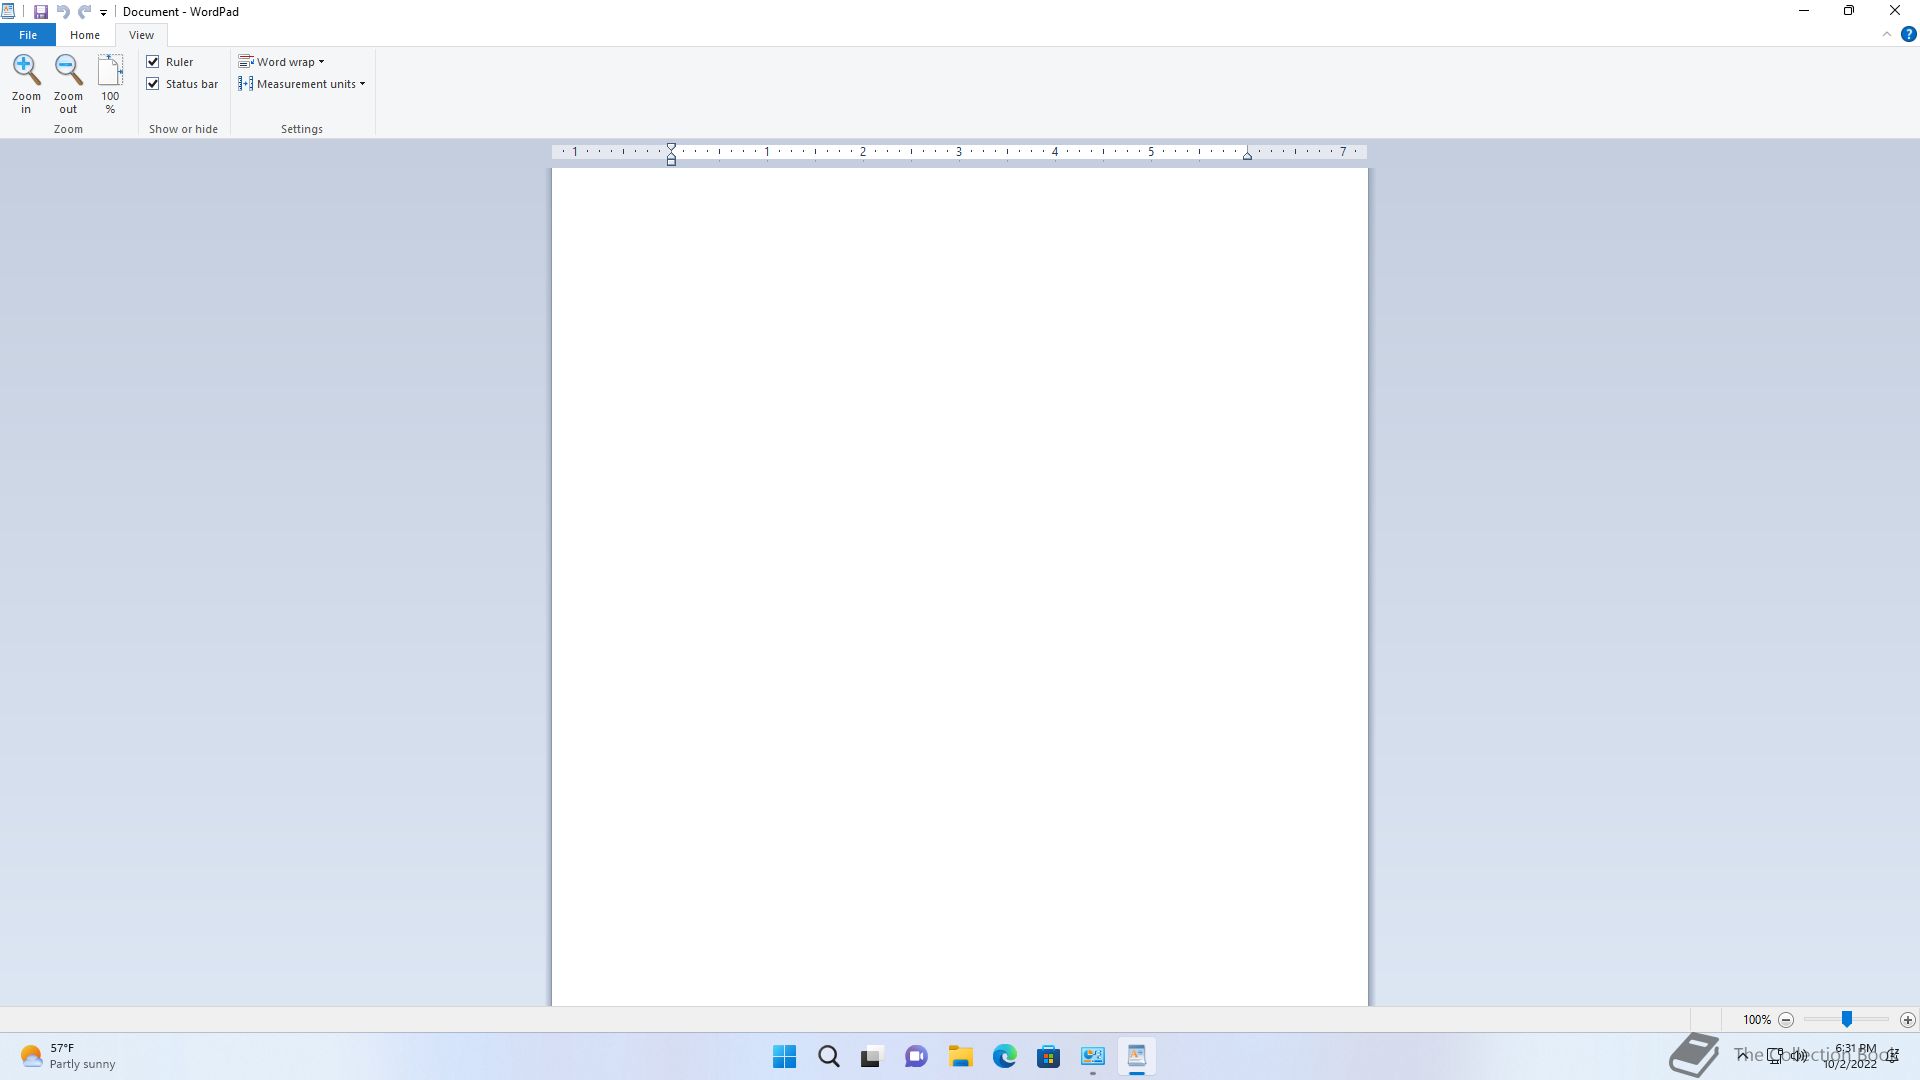Click the plus zoom button in status bar
The image size is (1920, 1080).
1908,1020
